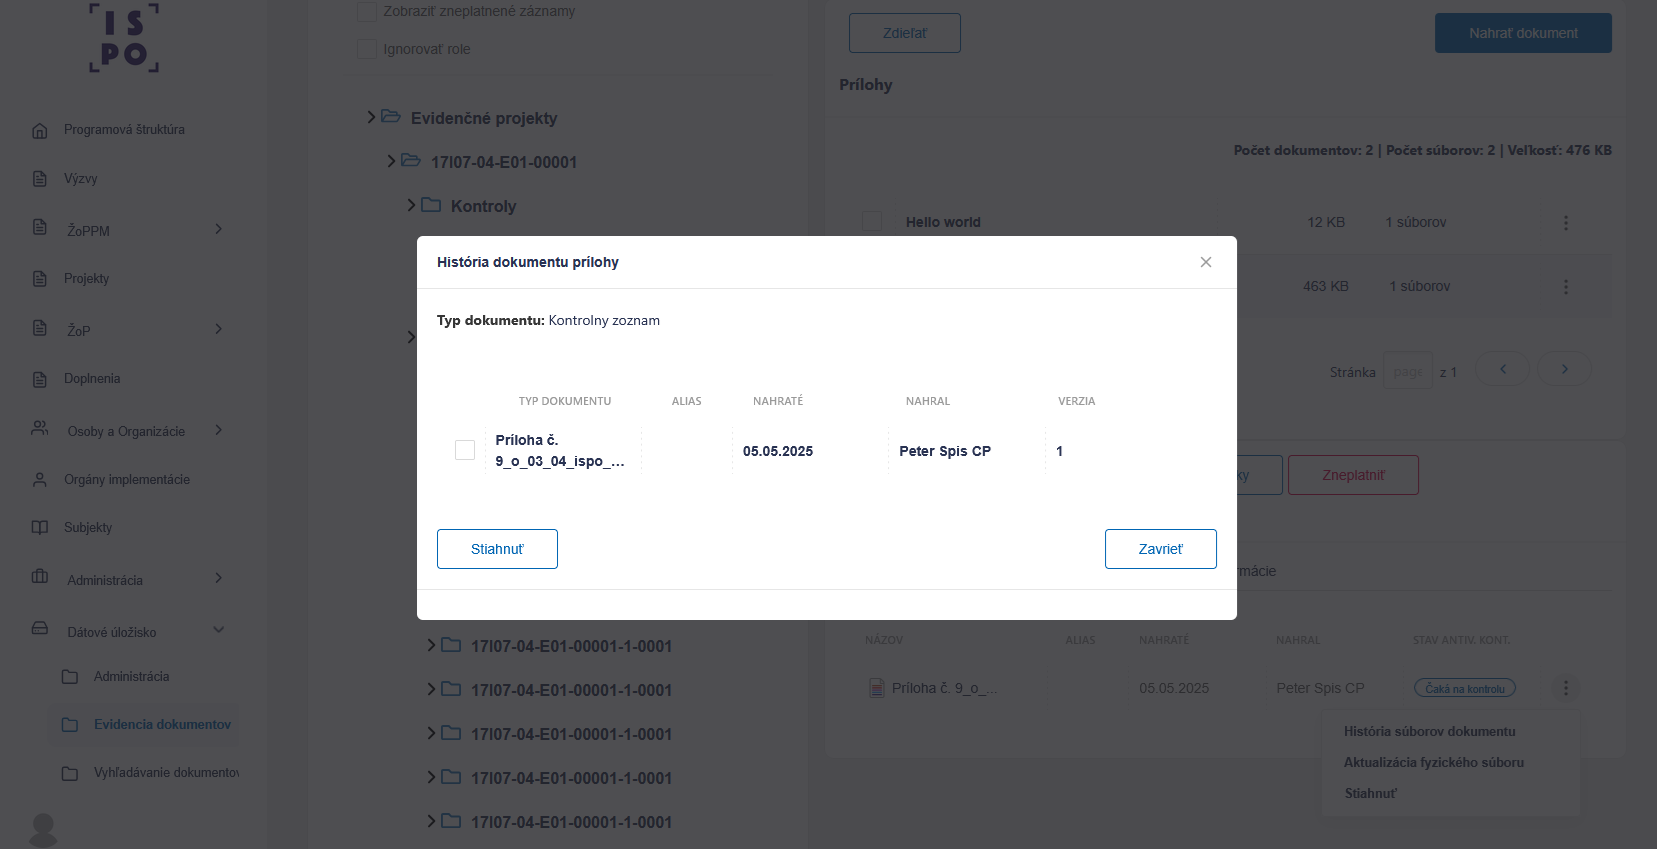
Task: Open Programová štruktúra home icon
Action: tap(40, 130)
